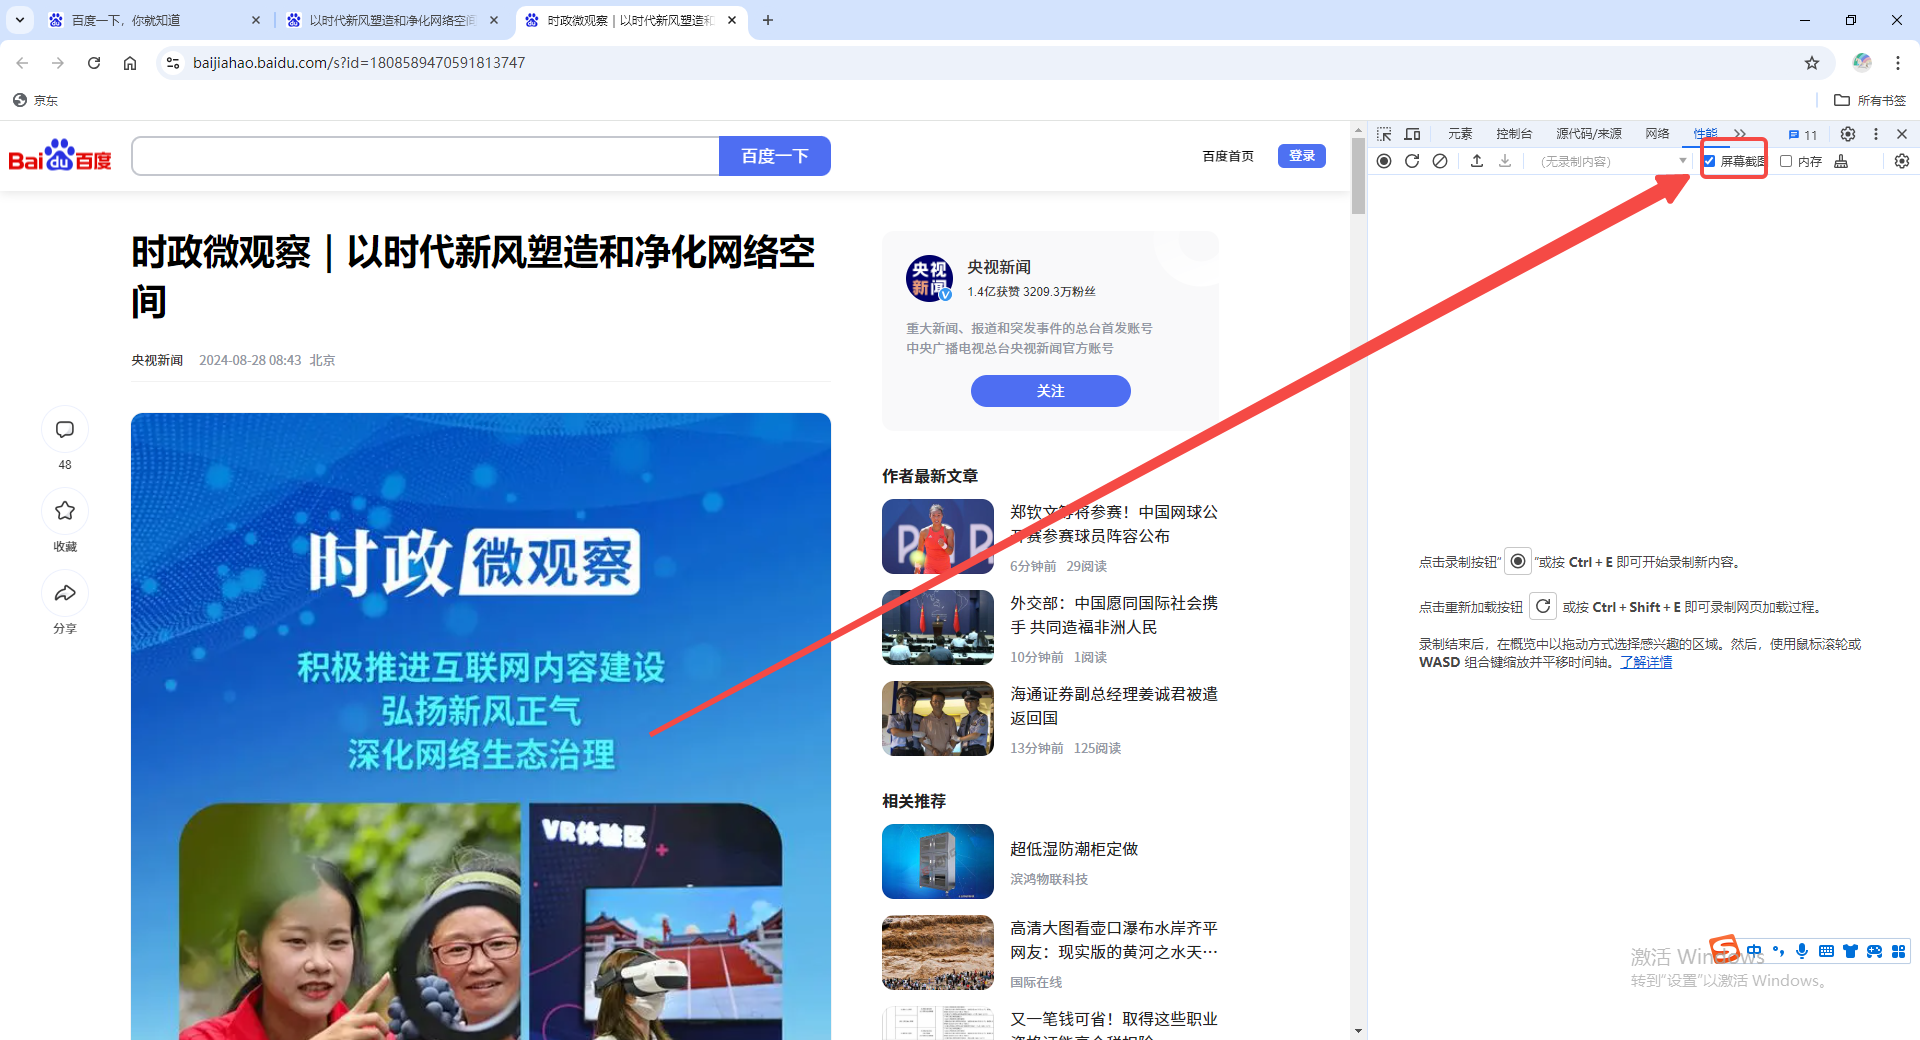The image size is (1920, 1040).
Task: Click the scrollbar down arrow
Action: 1358,1030
